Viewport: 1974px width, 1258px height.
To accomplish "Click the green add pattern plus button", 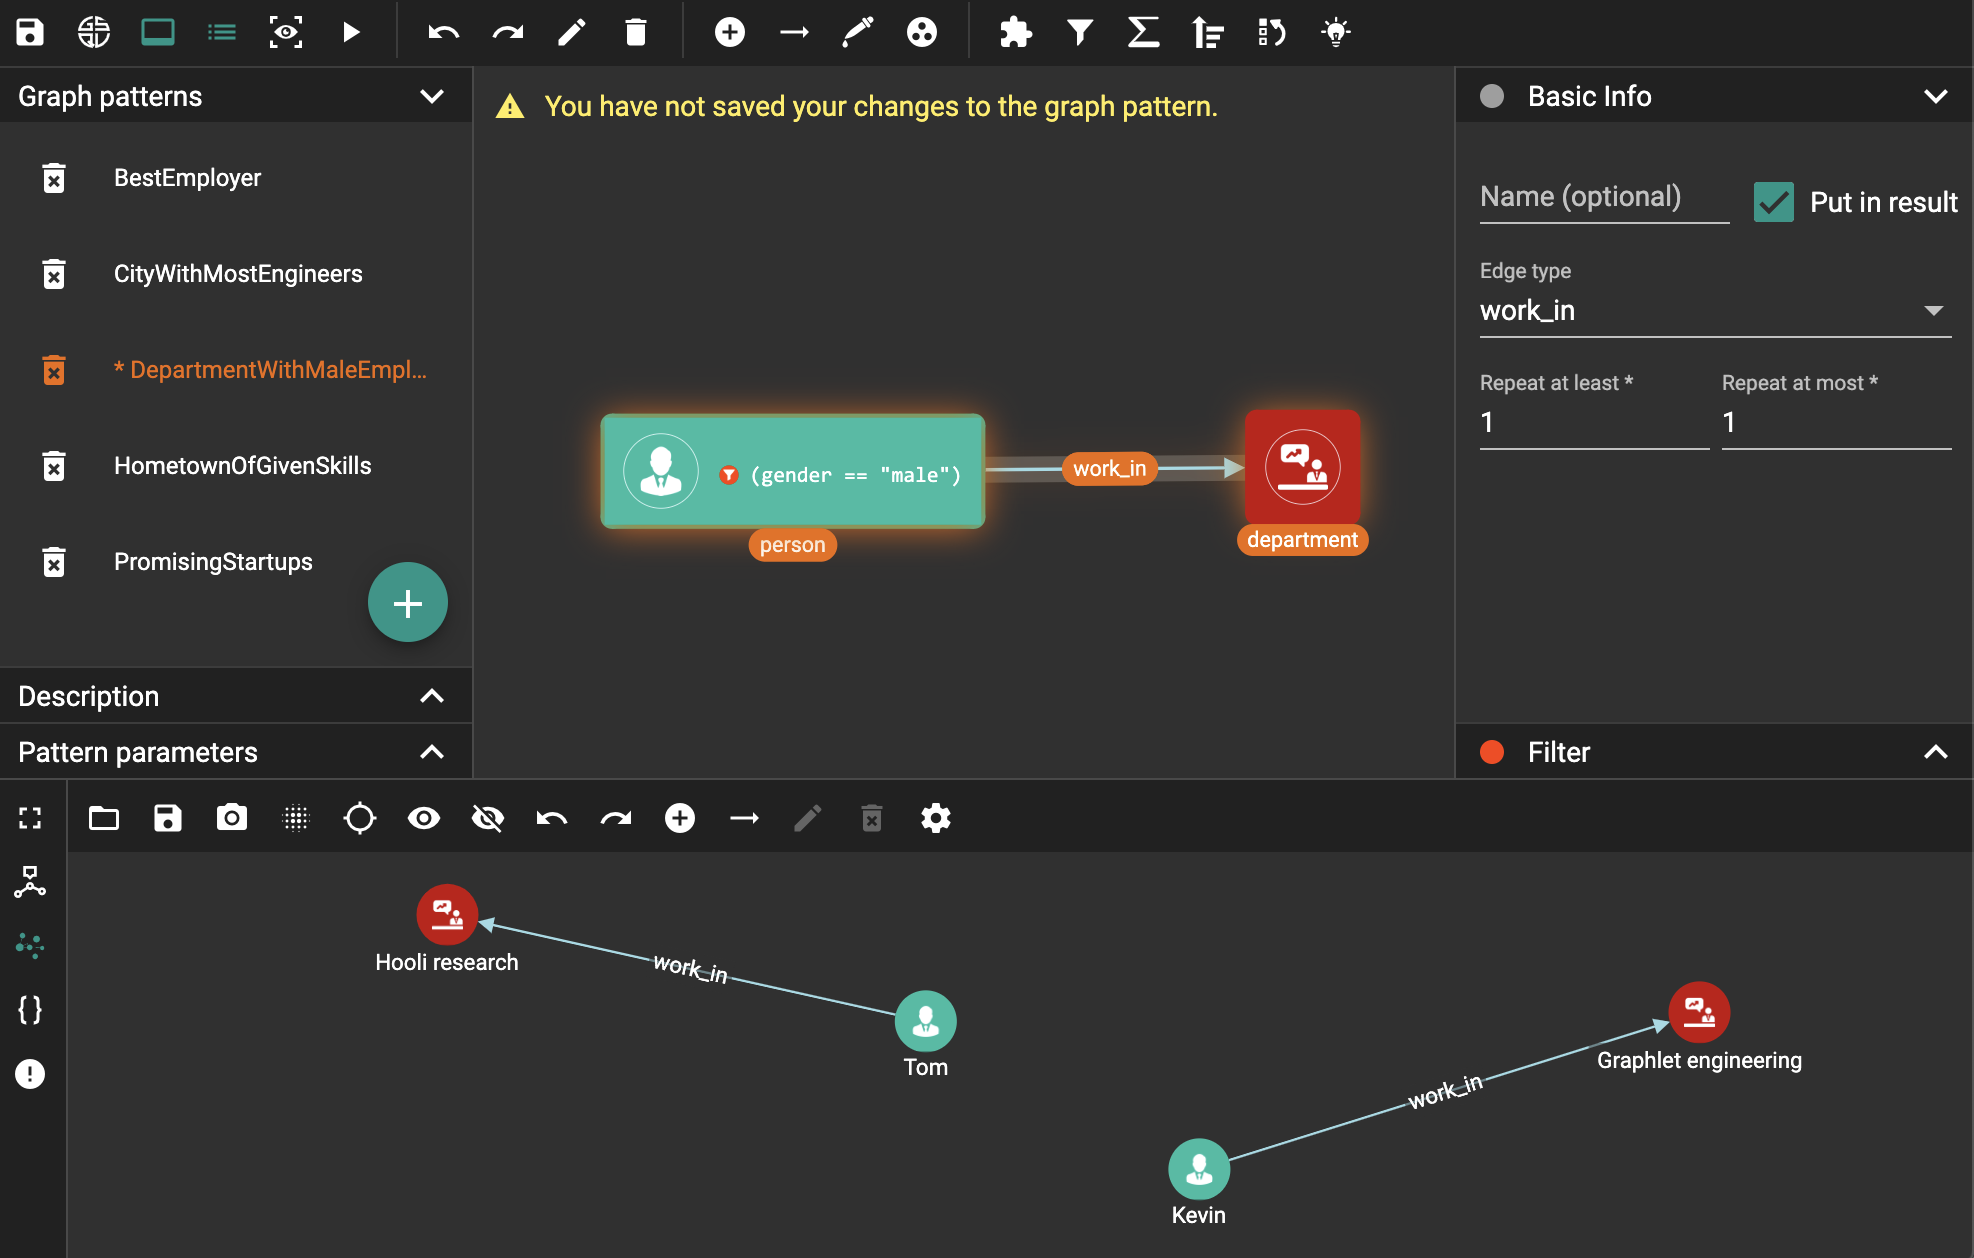I will point(407,603).
